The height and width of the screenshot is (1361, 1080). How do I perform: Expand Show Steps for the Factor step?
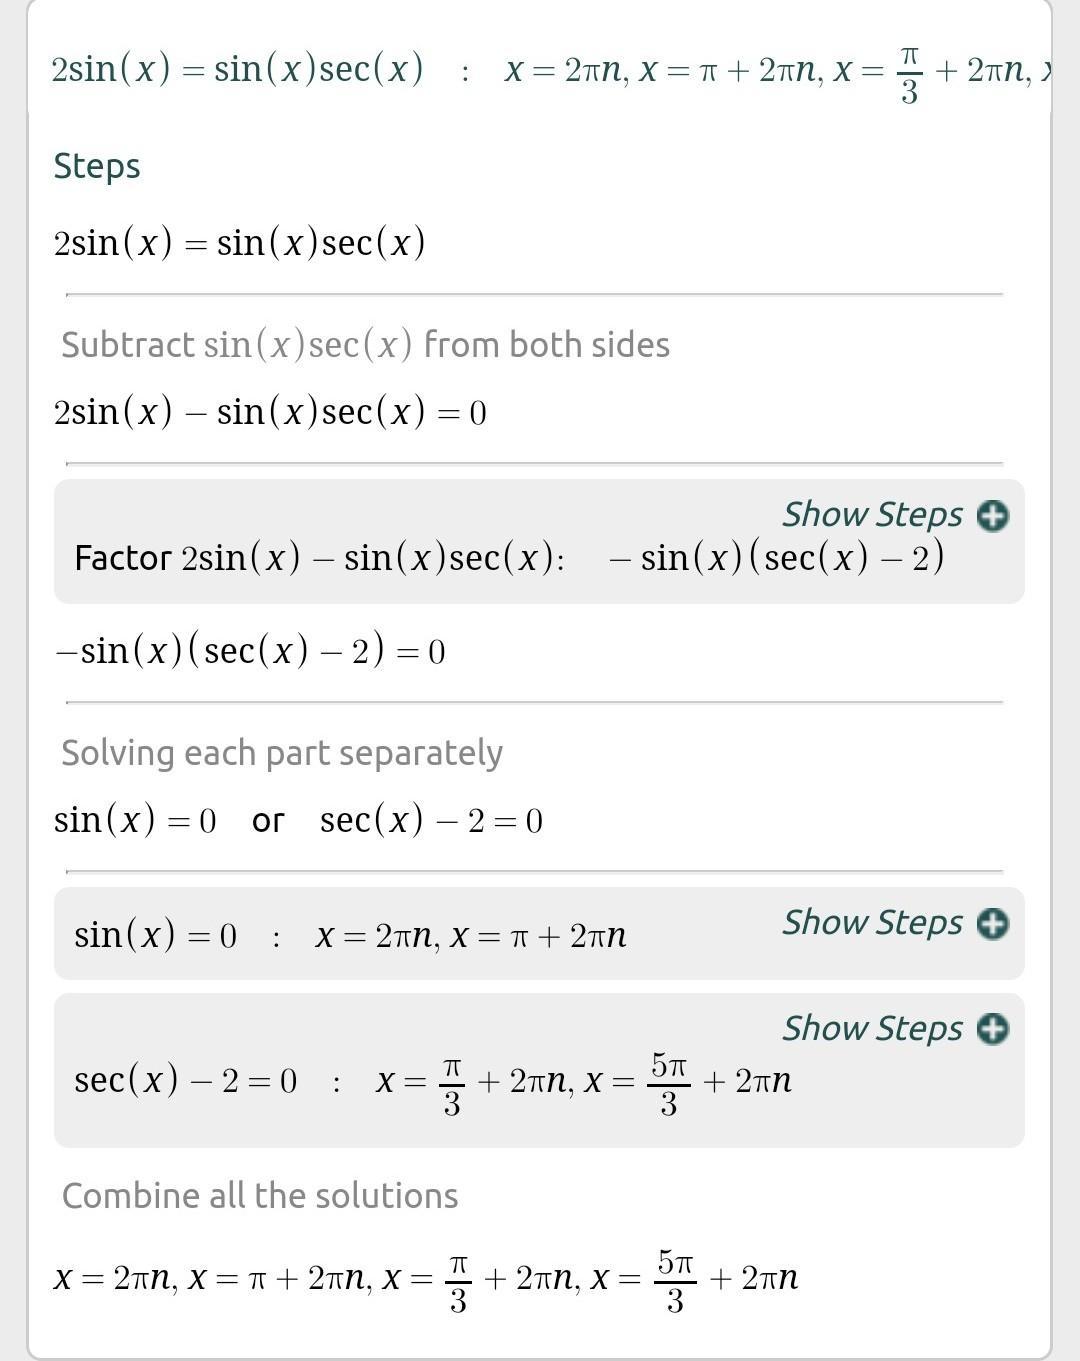872,515
